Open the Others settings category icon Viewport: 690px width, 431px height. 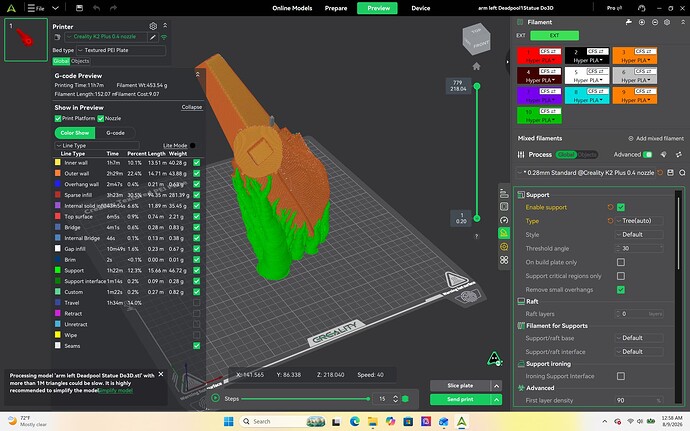coord(504,247)
